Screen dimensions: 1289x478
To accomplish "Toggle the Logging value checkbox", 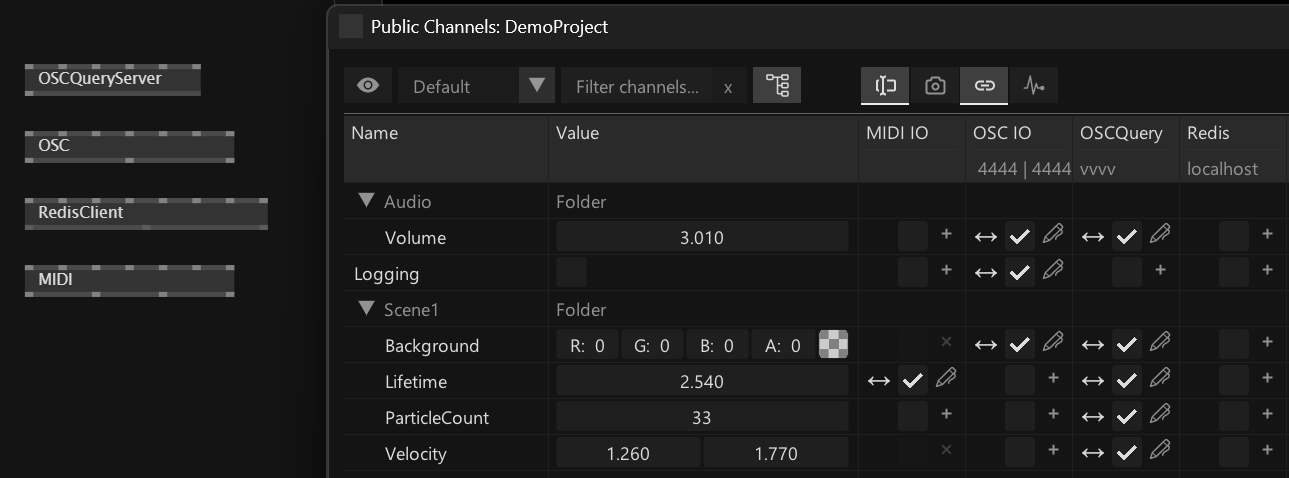I will click(571, 273).
